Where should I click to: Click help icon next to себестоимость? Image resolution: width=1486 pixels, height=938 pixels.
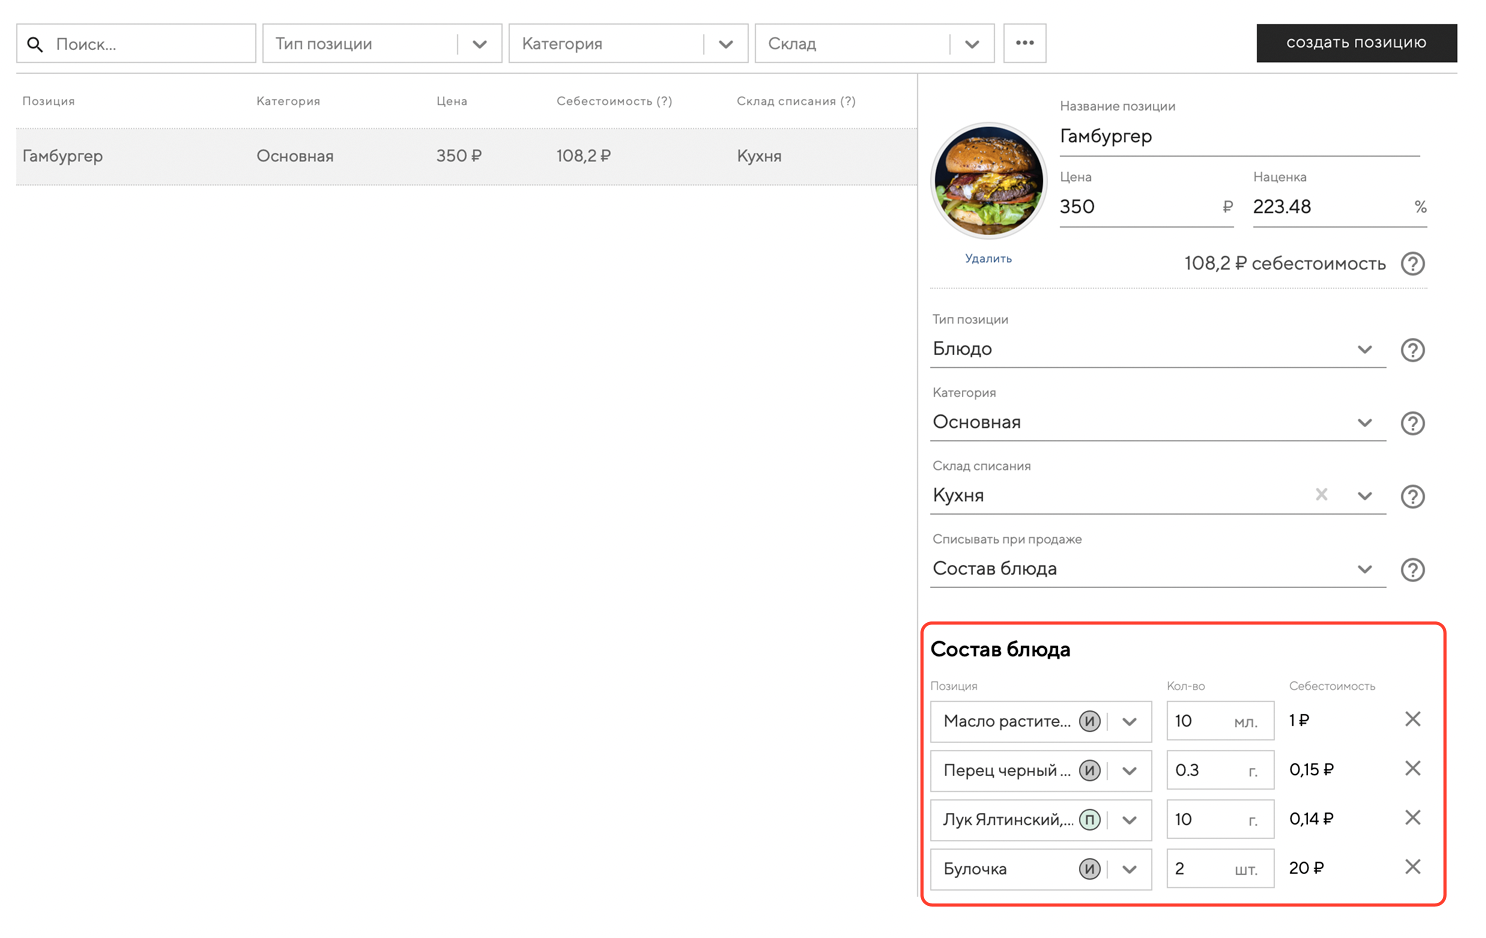pyautogui.click(x=1412, y=264)
